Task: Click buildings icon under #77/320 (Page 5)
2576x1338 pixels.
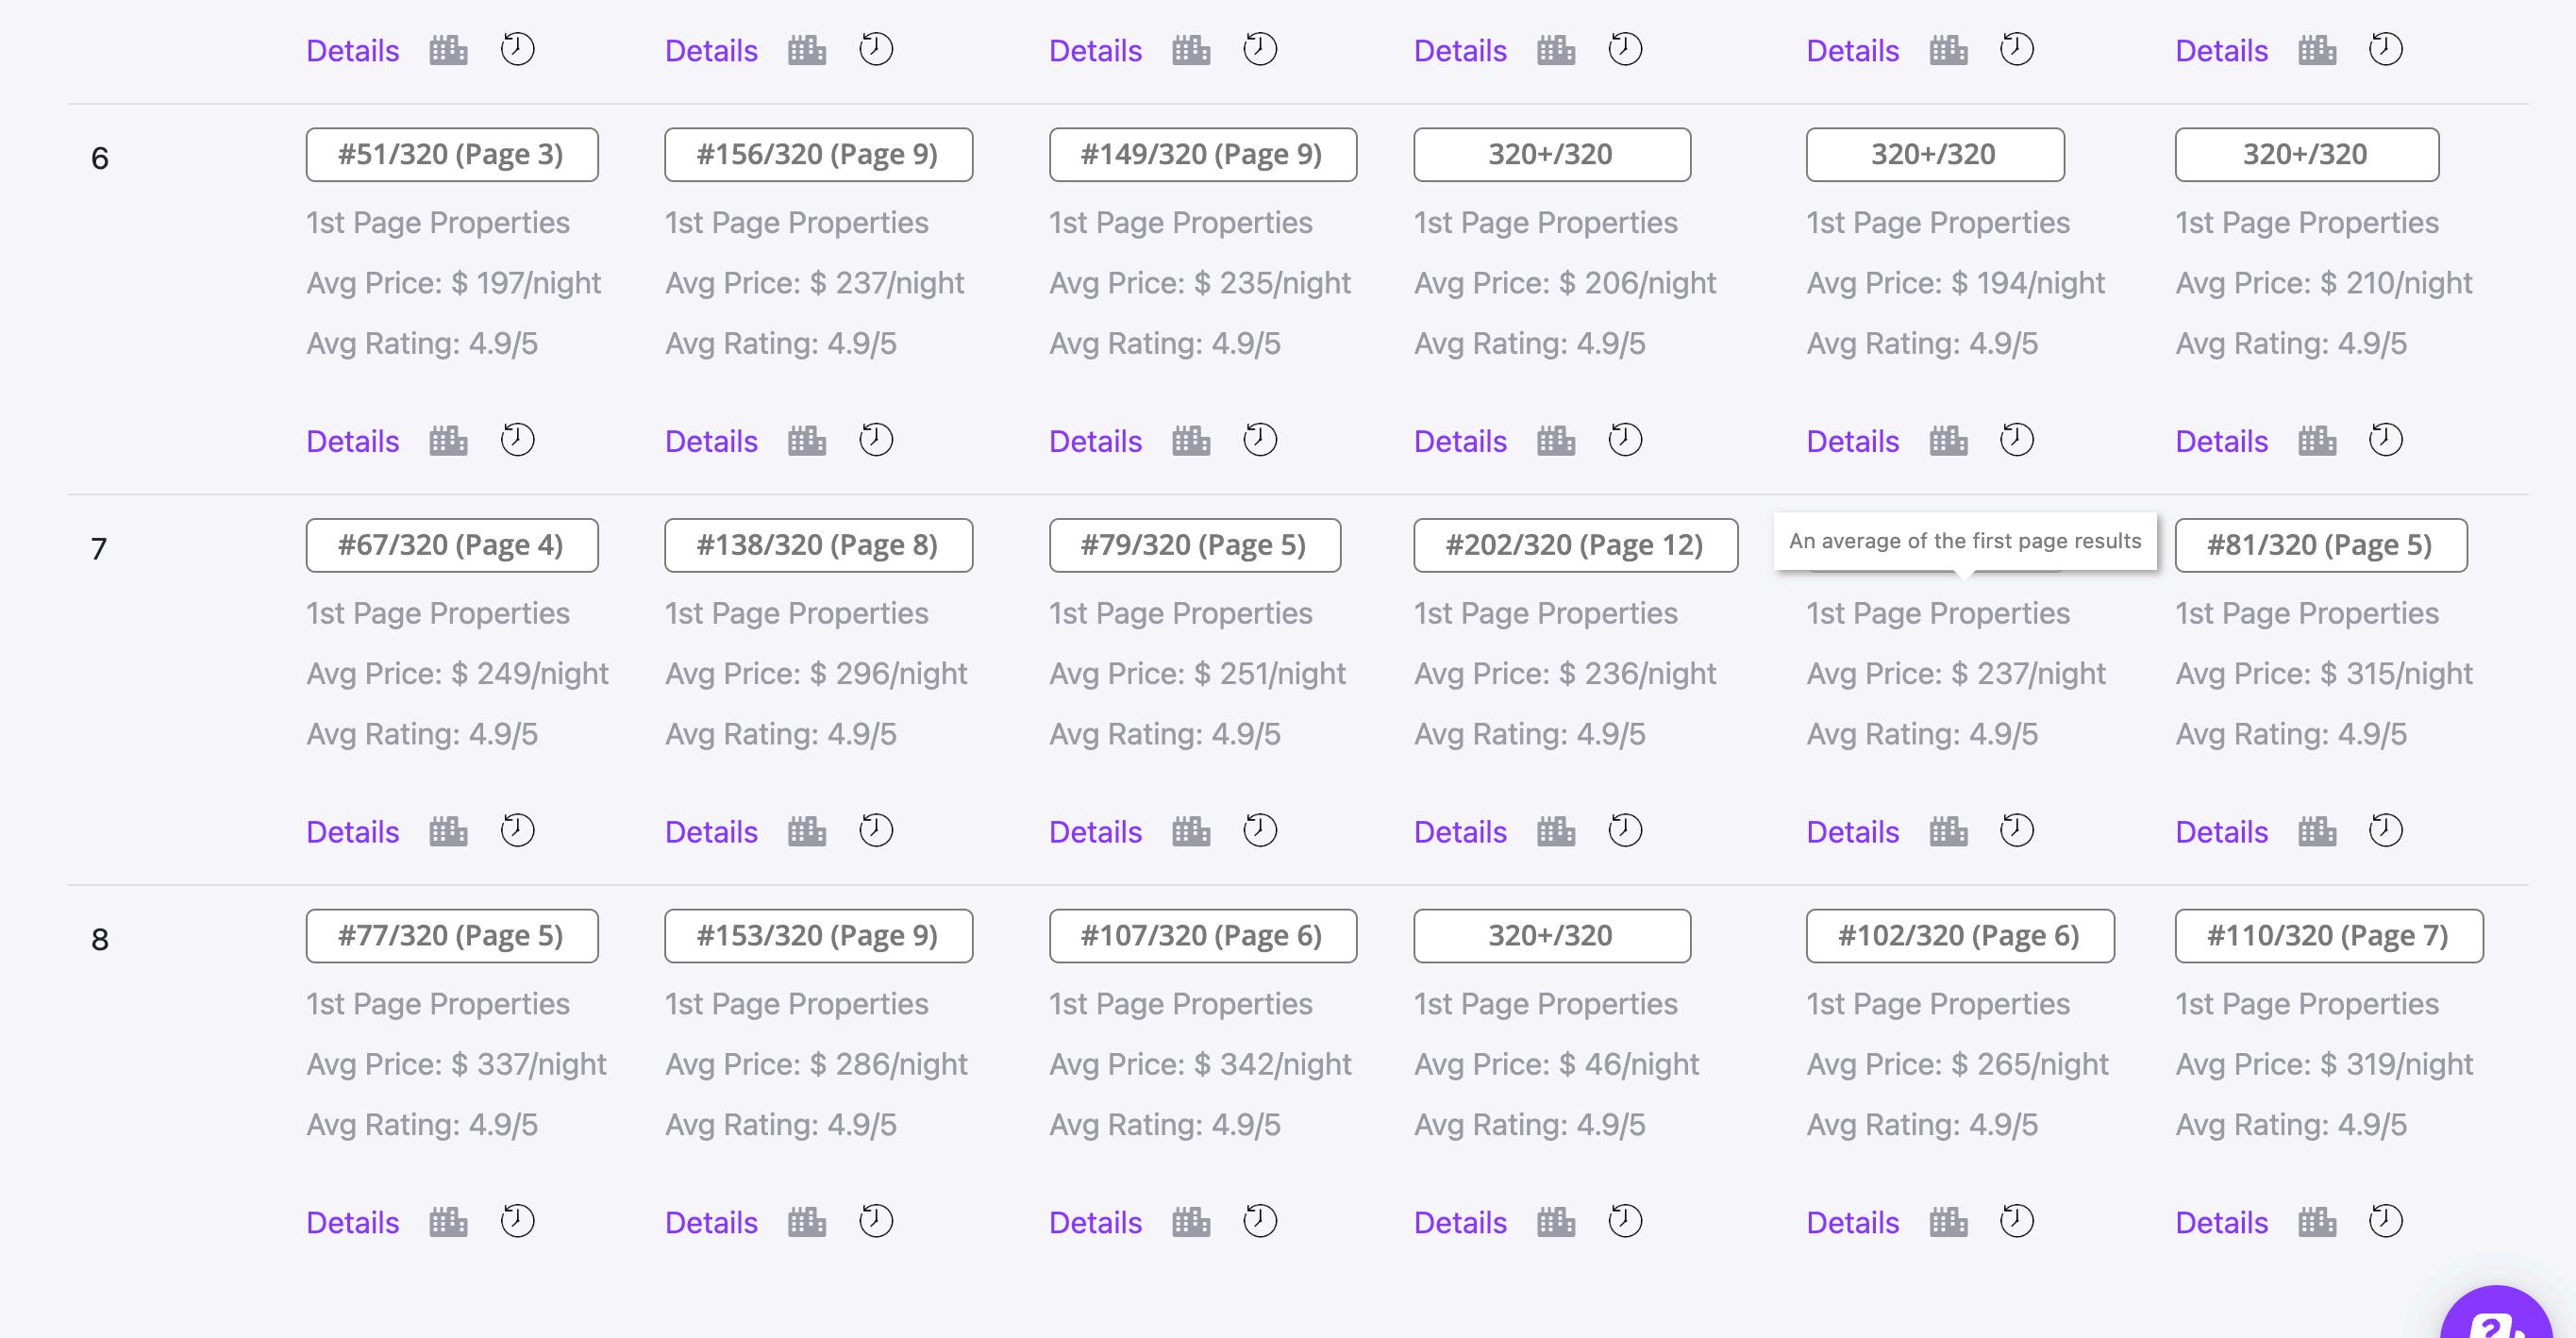Action: click(x=448, y=1222)
